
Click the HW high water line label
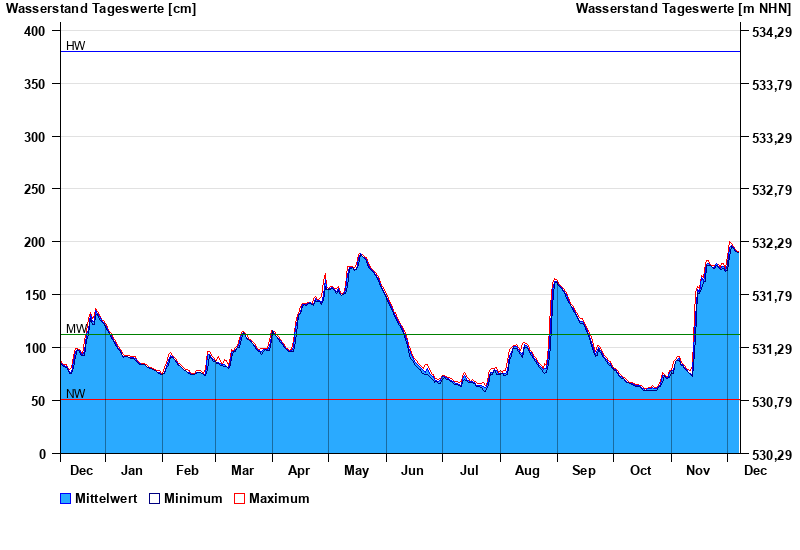(x=75, y=46)
